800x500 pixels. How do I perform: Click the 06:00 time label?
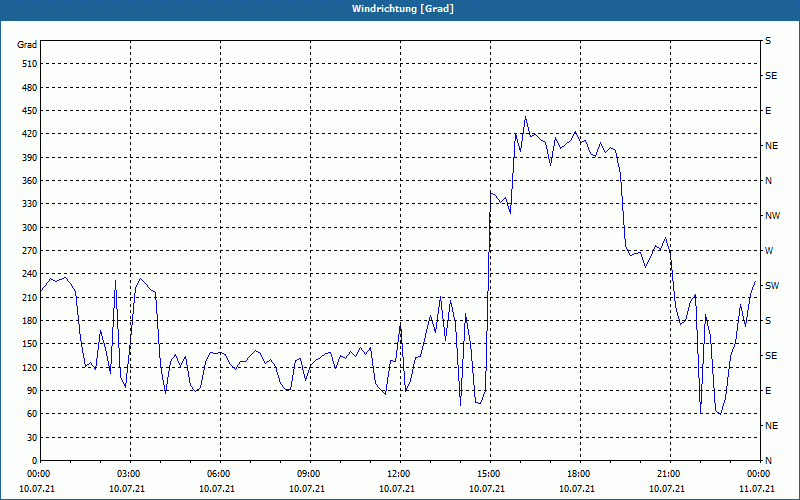click(x=217, y=474)
